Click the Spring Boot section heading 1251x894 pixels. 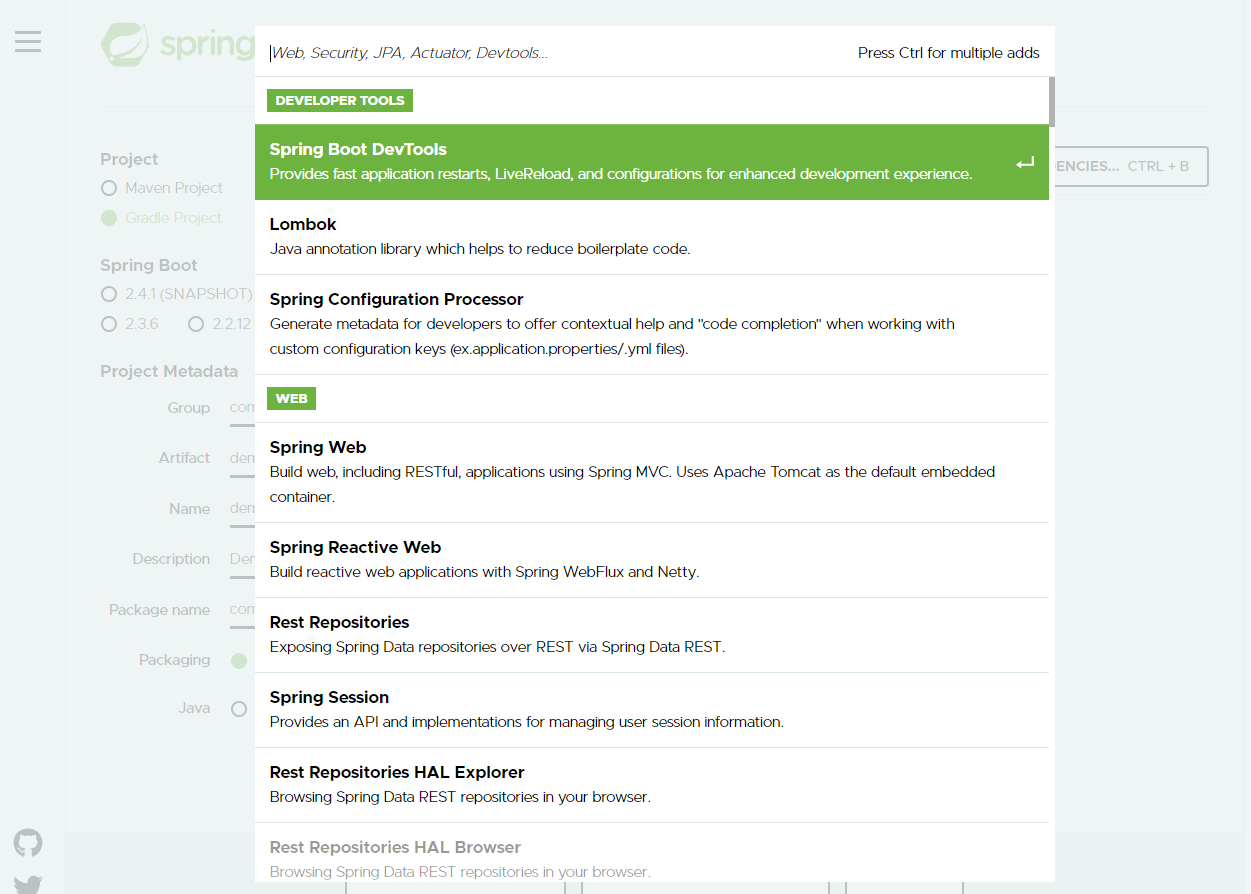[x=149, y=265]
